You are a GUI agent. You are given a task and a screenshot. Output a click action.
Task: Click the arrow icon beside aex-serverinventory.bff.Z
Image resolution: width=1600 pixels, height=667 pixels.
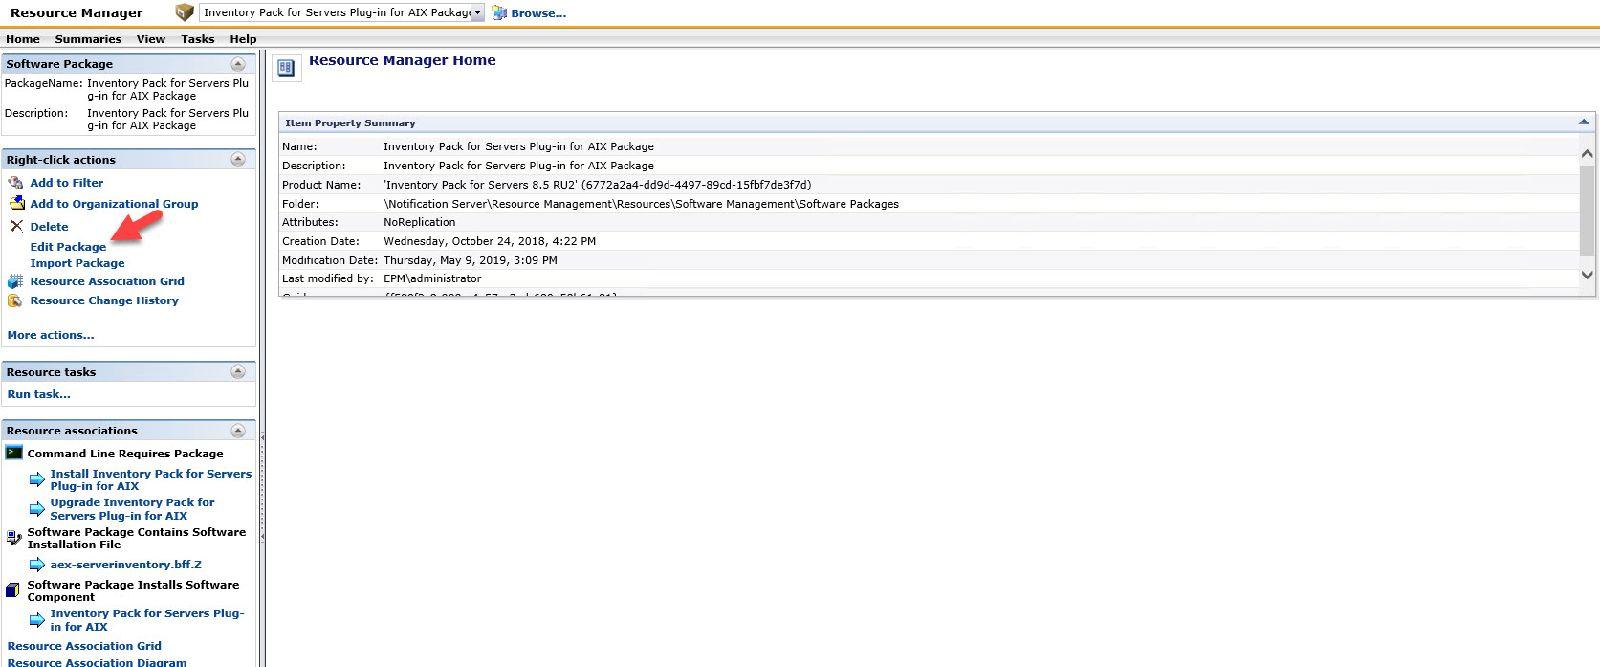37,565
